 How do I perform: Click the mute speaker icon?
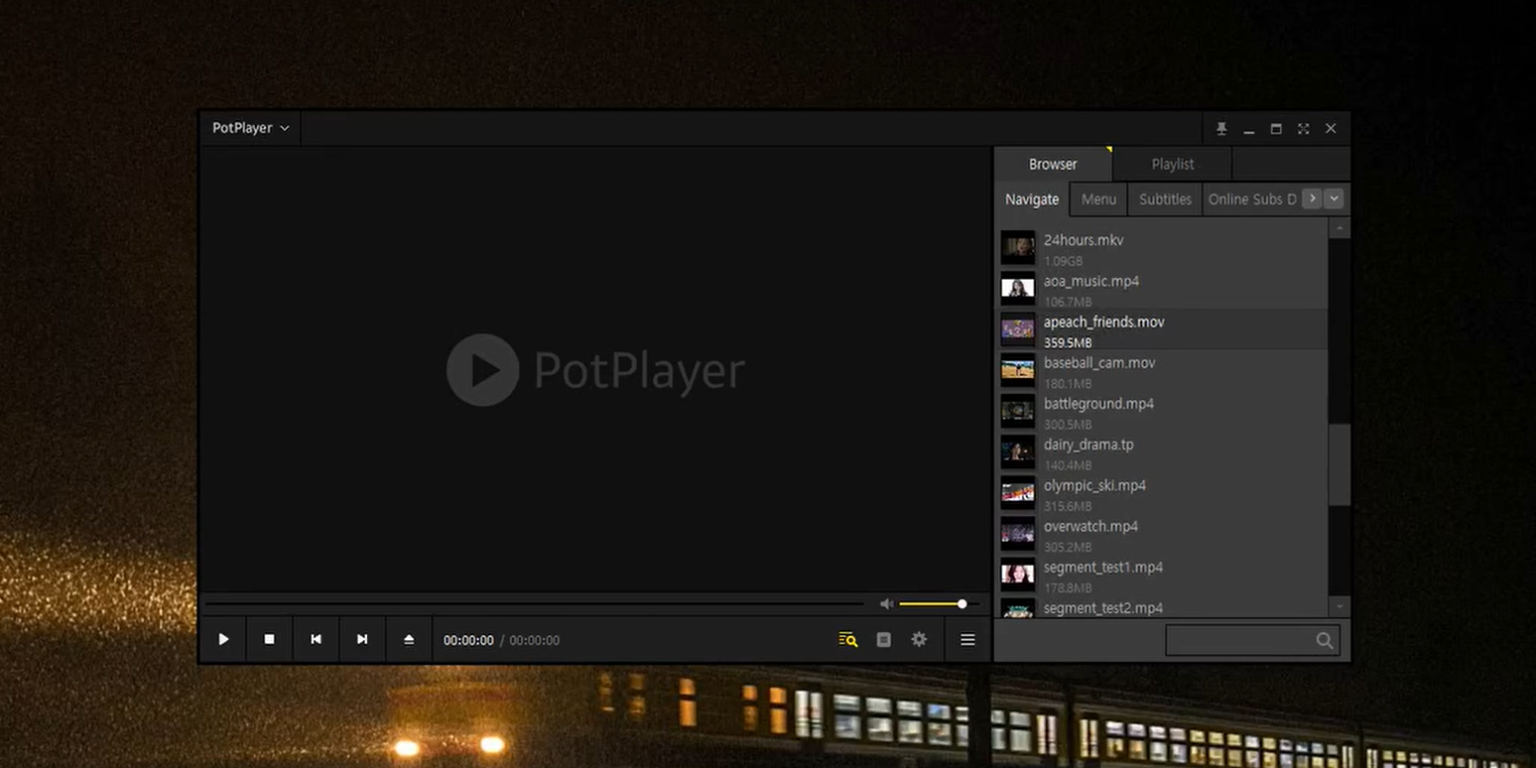click(885, 603)
